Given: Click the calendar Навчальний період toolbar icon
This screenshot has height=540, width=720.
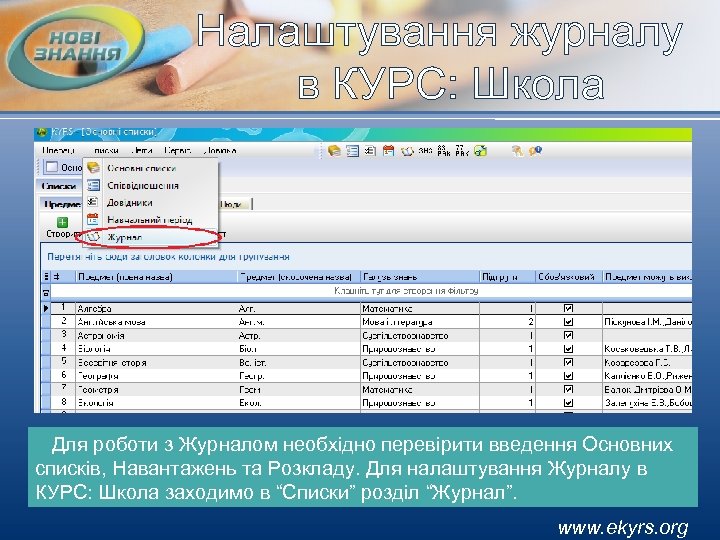Looking at the screenshot, I should pyautogui.click(x=388, y=151).
